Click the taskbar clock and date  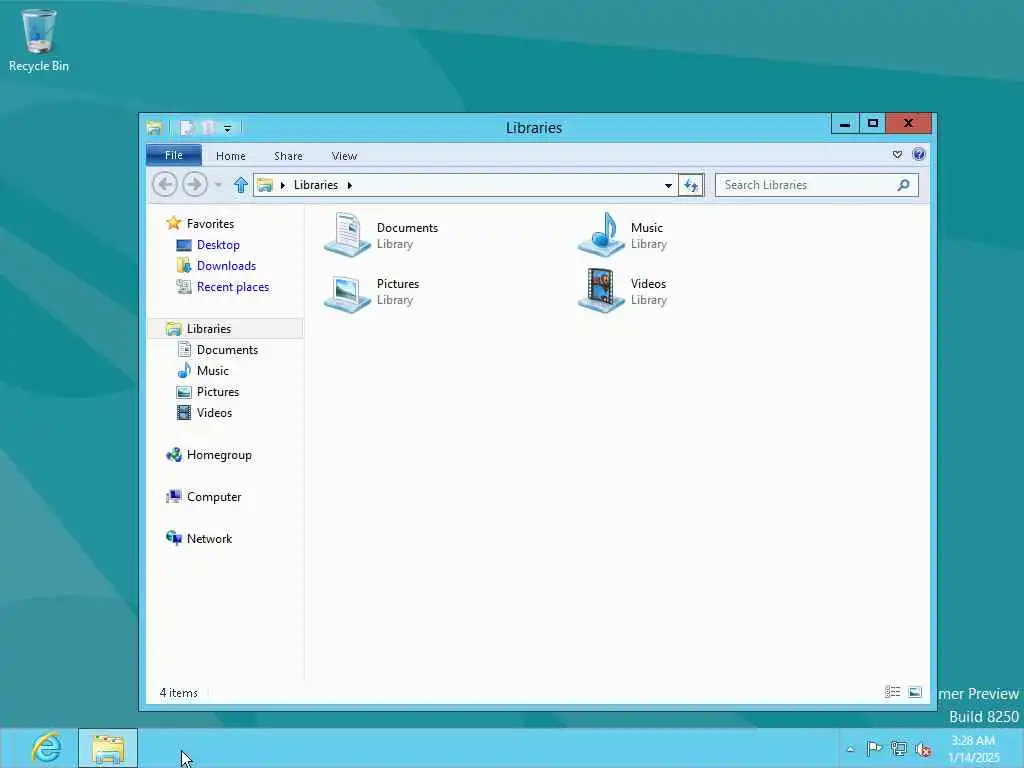click(973, 749)
